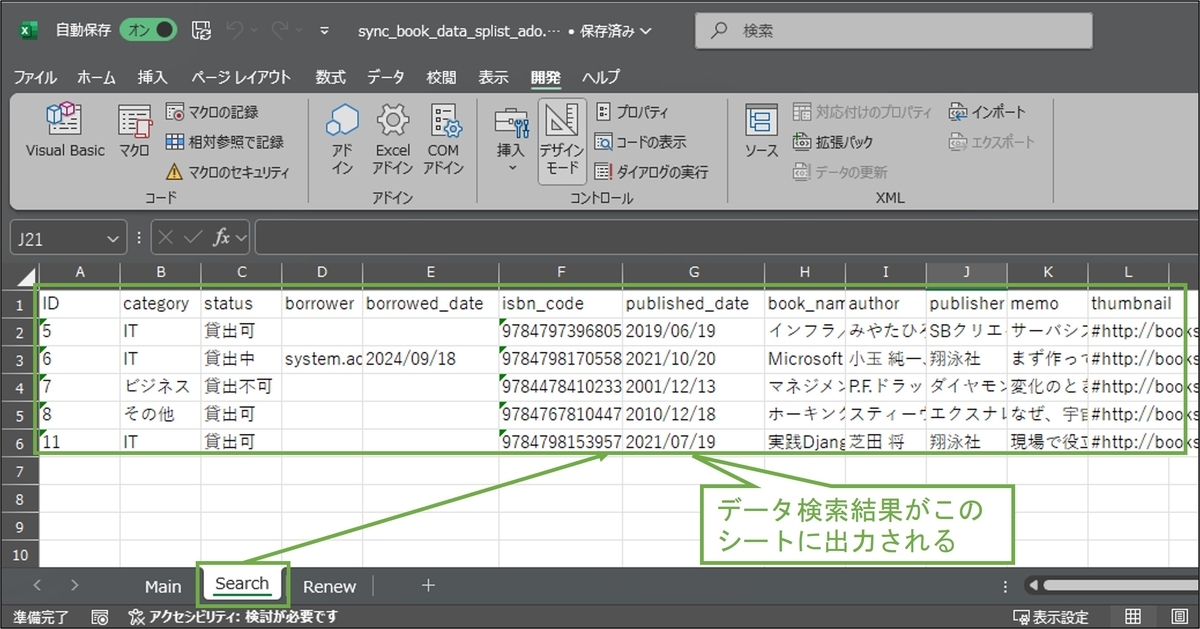
Task: Click 対応付けのプロパティ map properties
Action: coord(862,112)
